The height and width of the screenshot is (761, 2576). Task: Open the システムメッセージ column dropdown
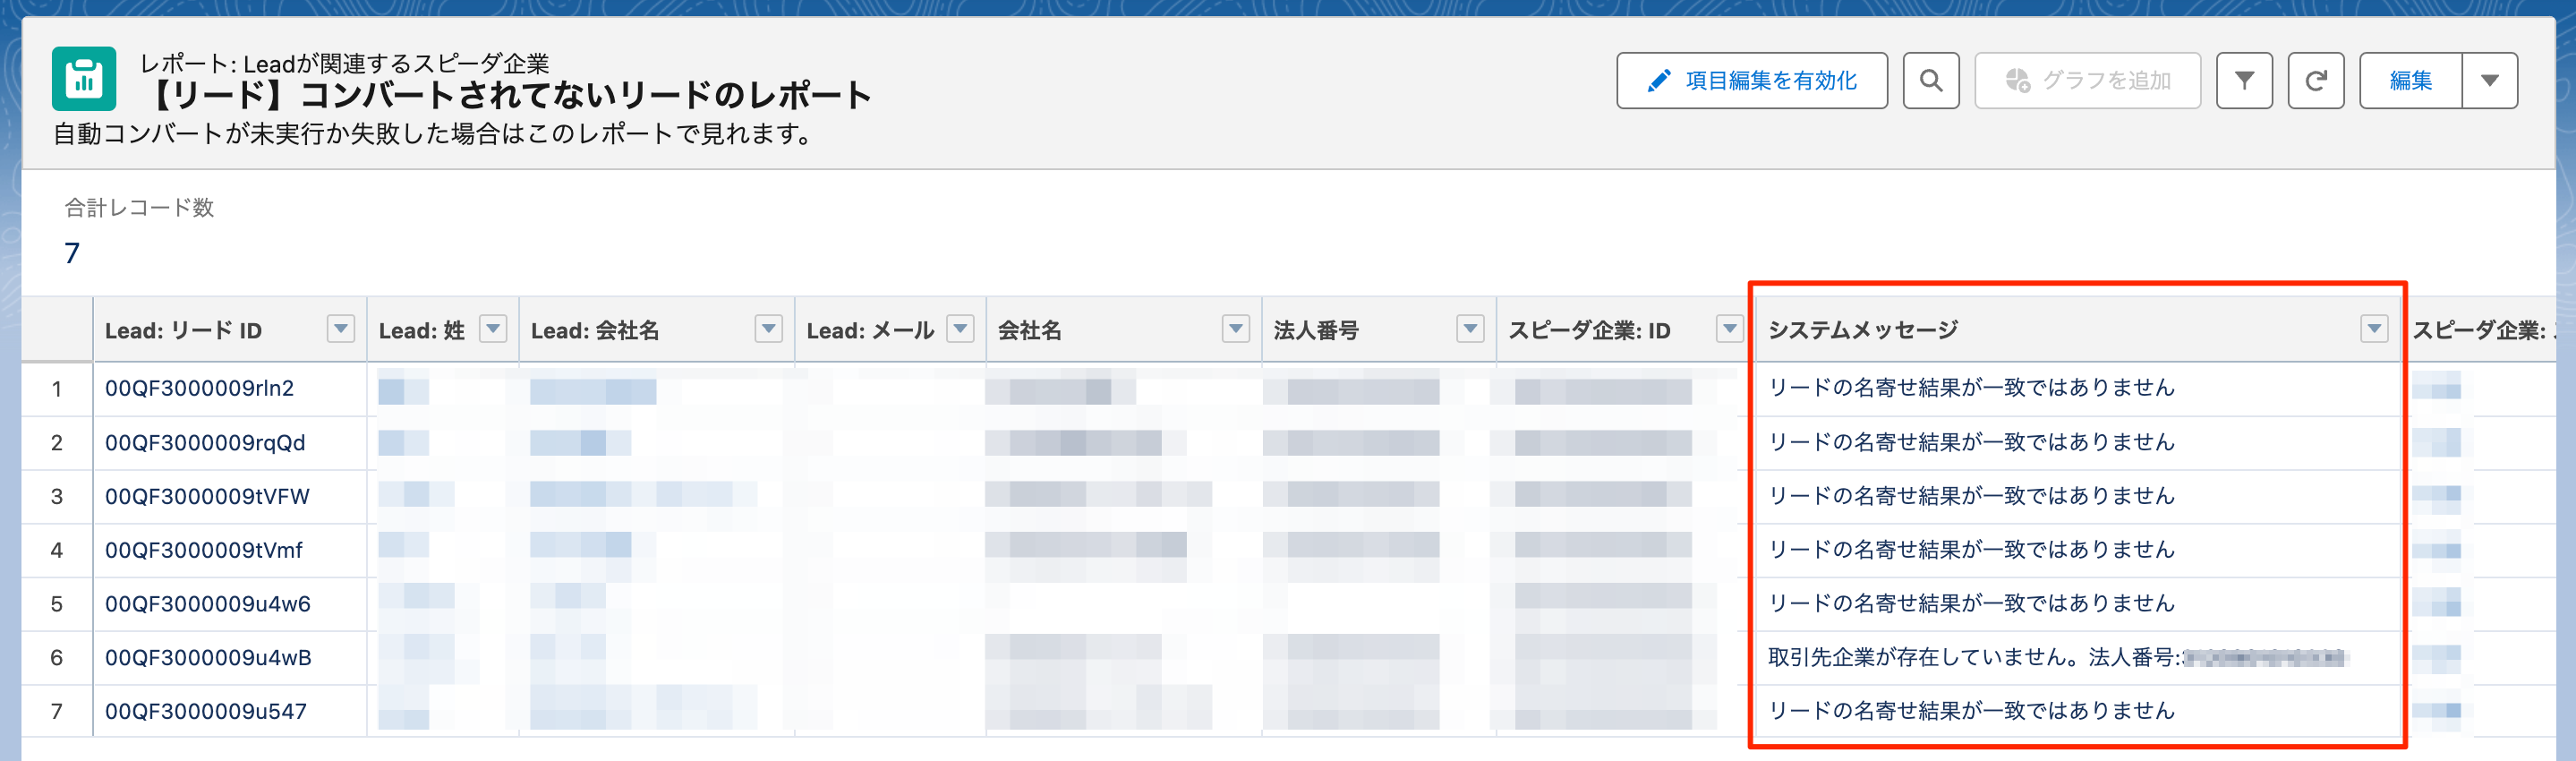(x=2374, y=328)
